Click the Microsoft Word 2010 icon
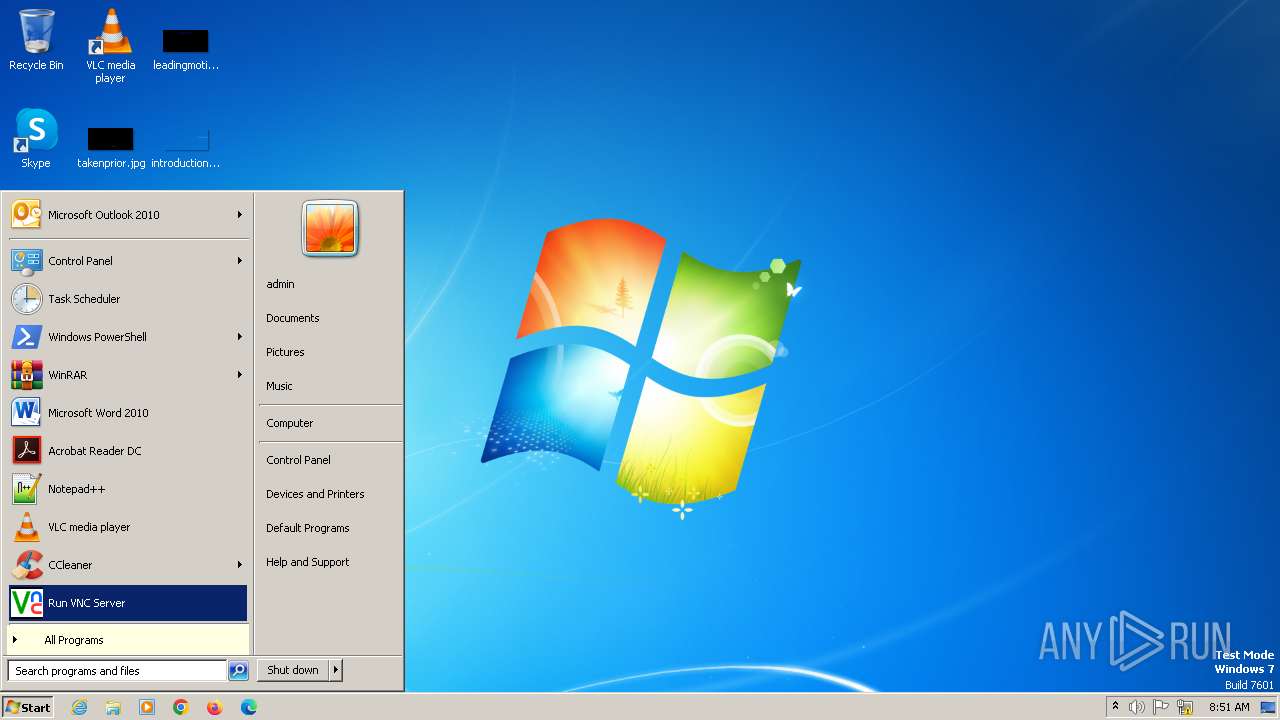1280x720 pixels. pos(27,412)
